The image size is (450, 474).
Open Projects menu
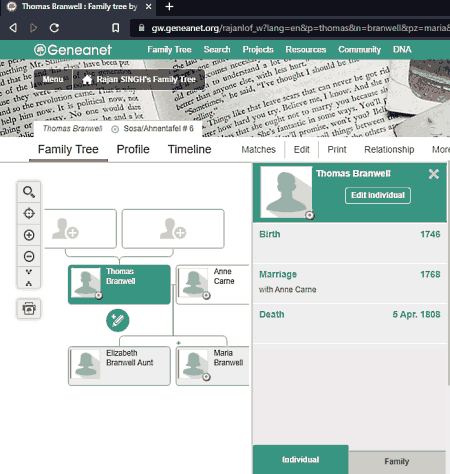(x=258, y=50)
